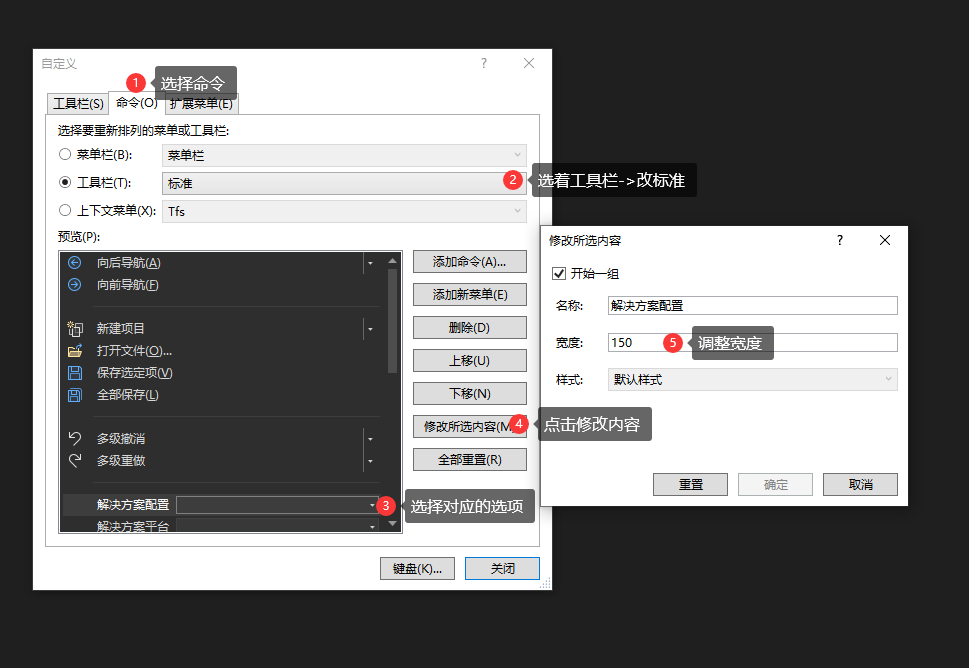Click the 重置 button
Screen dimensions: 969x668
pos(690,484)
